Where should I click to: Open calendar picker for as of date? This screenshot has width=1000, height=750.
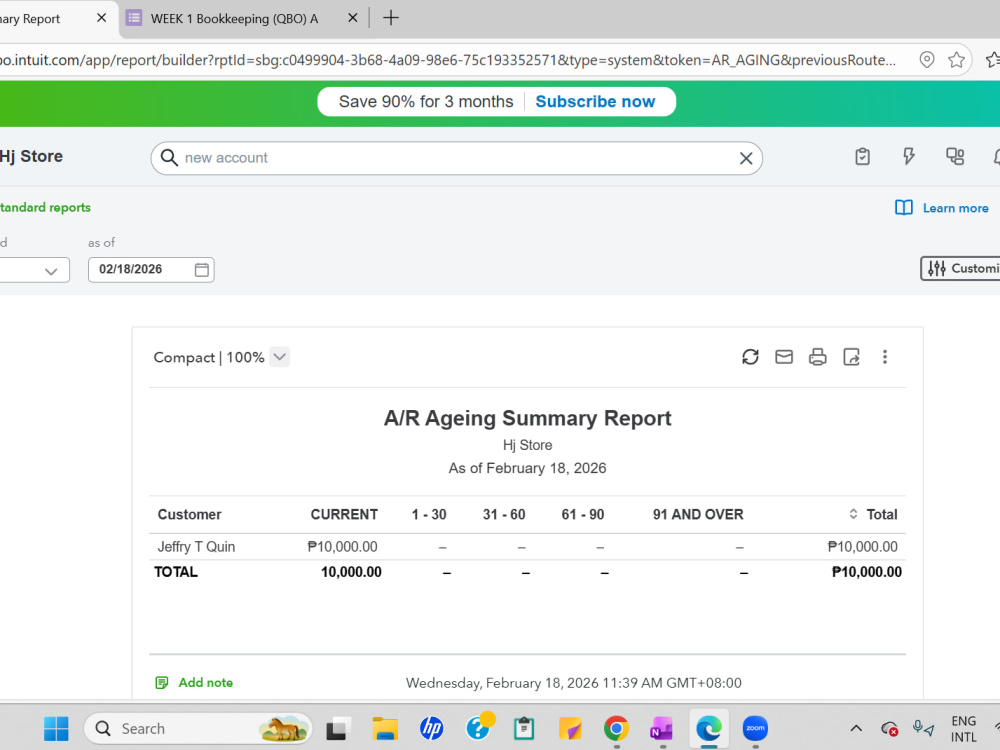(x=202, y=270)
